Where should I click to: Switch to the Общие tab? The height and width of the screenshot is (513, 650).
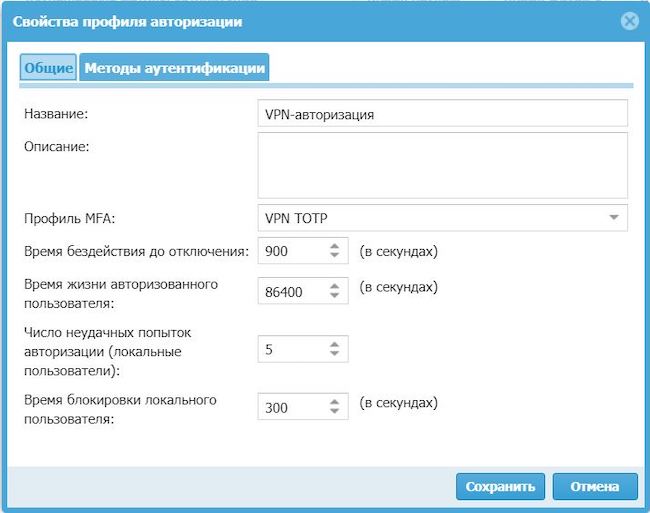point(49,68)
